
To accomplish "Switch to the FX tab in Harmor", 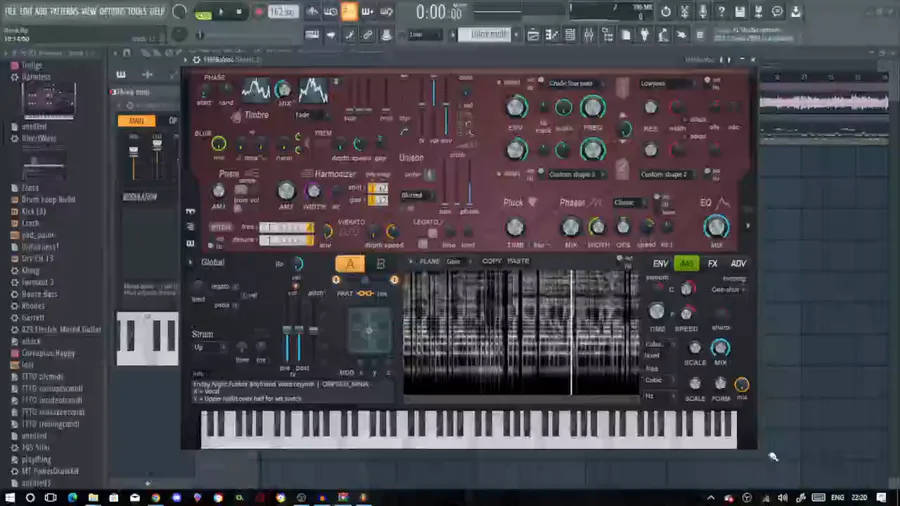I will point(712,263).
